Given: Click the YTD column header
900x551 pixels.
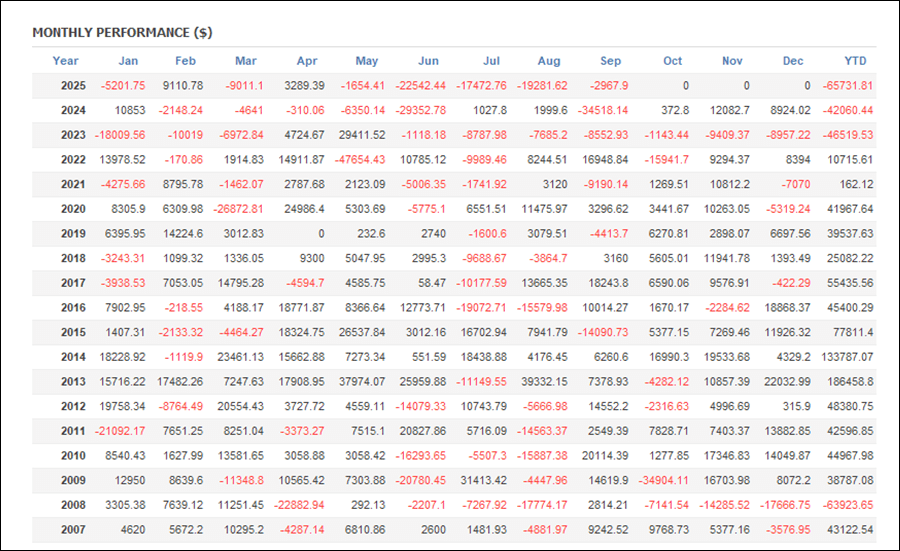Looking at the screenshot, I should [855, 61].
